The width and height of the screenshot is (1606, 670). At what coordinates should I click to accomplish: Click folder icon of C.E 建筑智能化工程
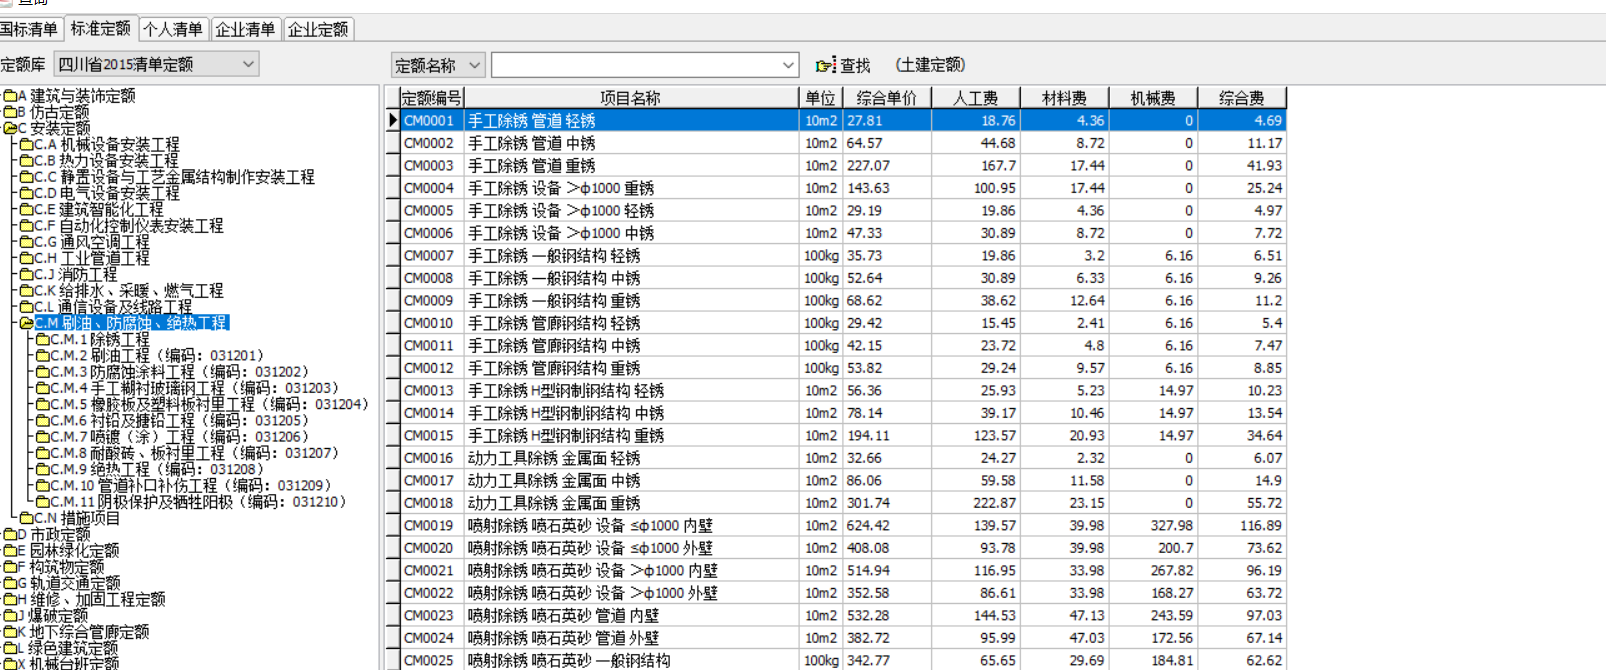26,210
